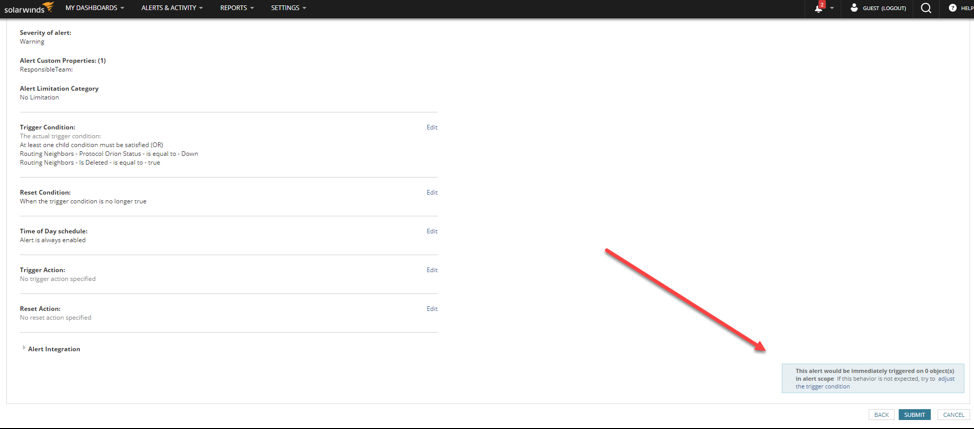Open the notifications bell icon
Image resolution: width=974 pixels, height=429 pixels.
819,8
